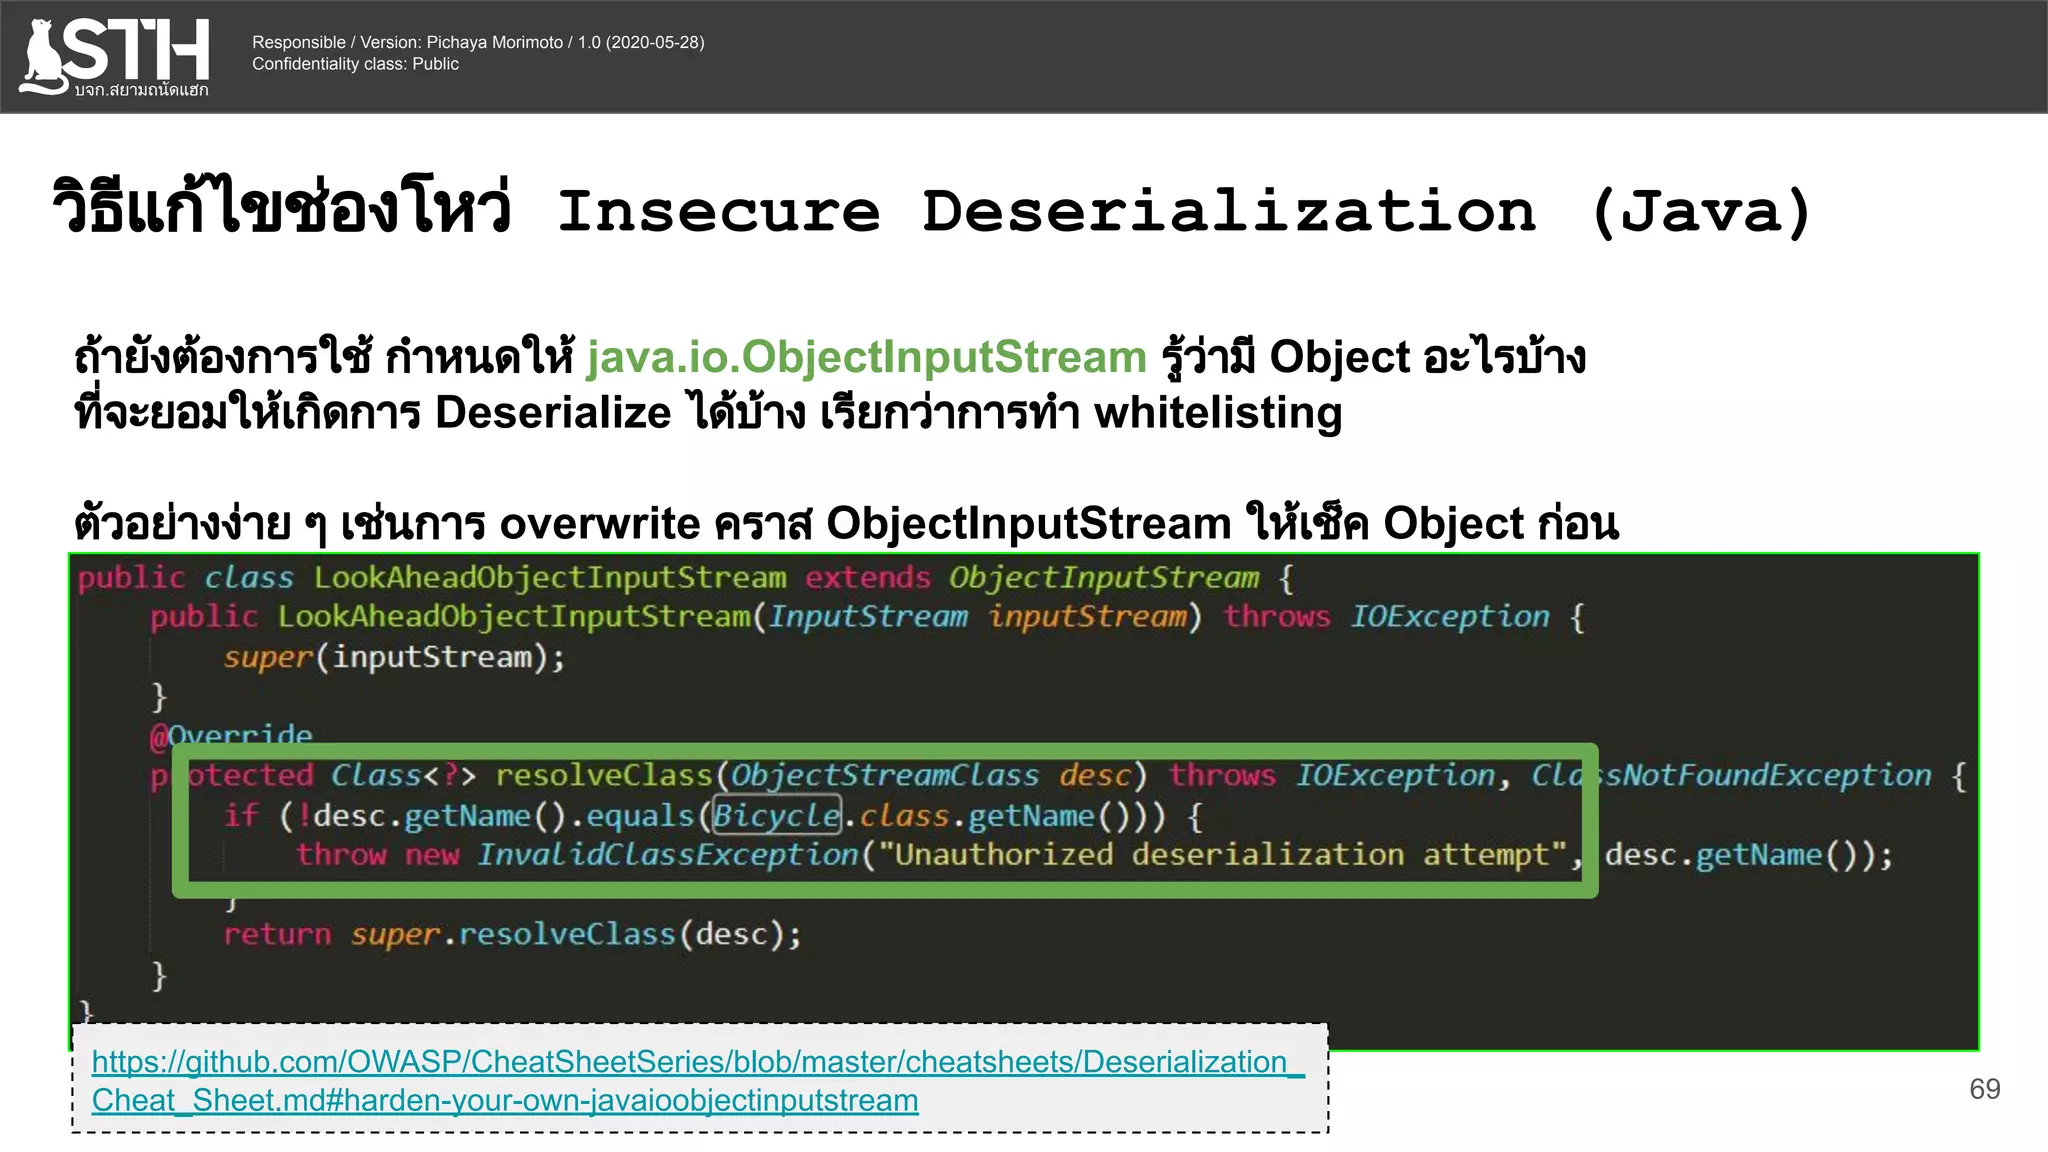Click the Responsible / Version header line
Screen dimensions: 2048x1152
pyautogui.click(x=478, y=42)
